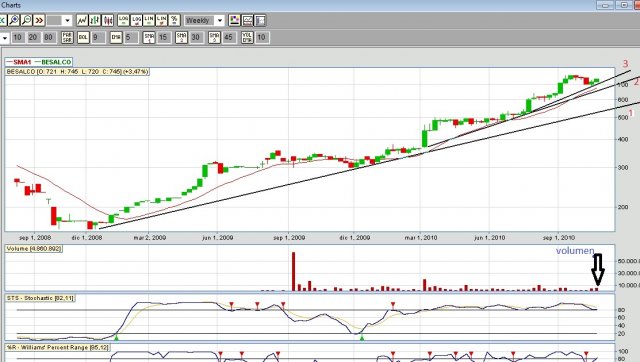Click the 'sep 1, 2008' date label
The width and height of the screenshot is (640, 362).
[x=35, y=238]
